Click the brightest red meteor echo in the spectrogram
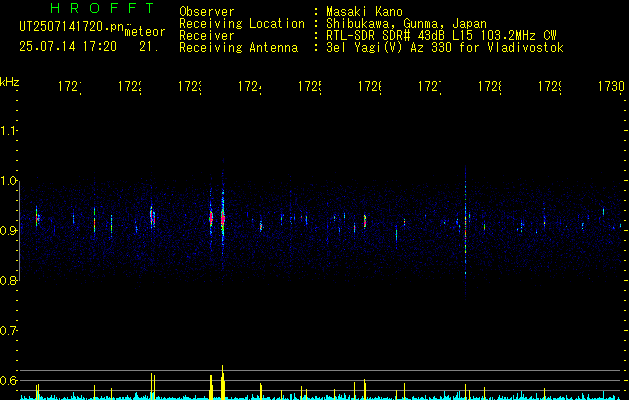This screenshot has height=400, width=629. (x=223, y=219)
